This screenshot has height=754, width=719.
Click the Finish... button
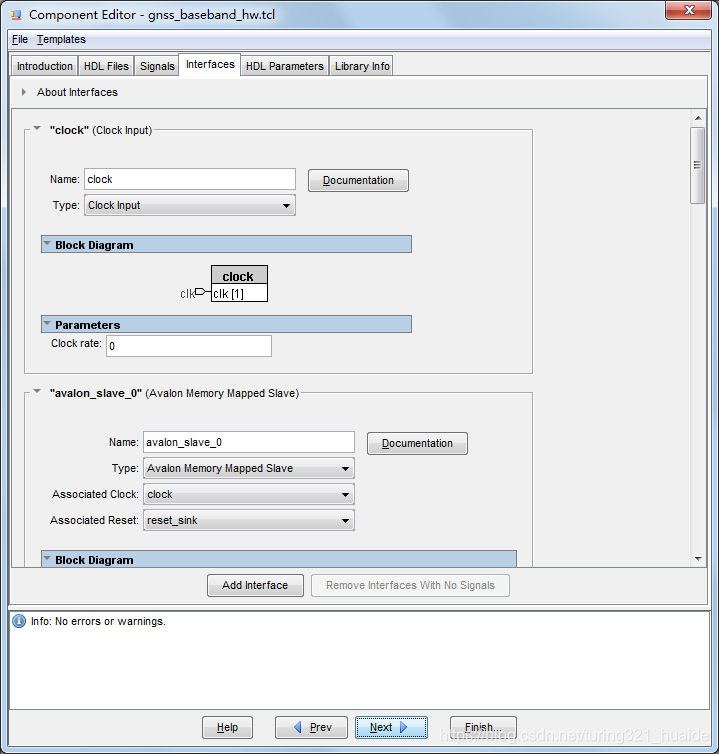point(483,728)
